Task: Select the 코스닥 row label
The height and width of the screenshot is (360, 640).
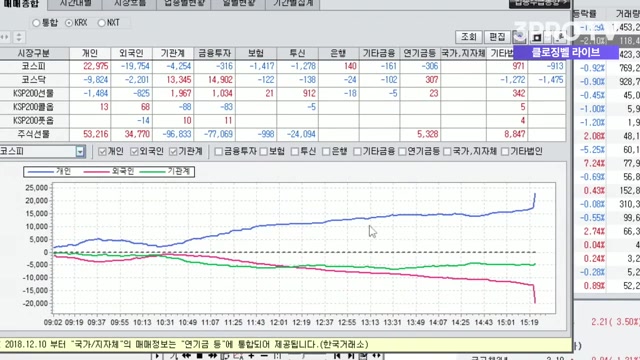Action: pos(34,80)
